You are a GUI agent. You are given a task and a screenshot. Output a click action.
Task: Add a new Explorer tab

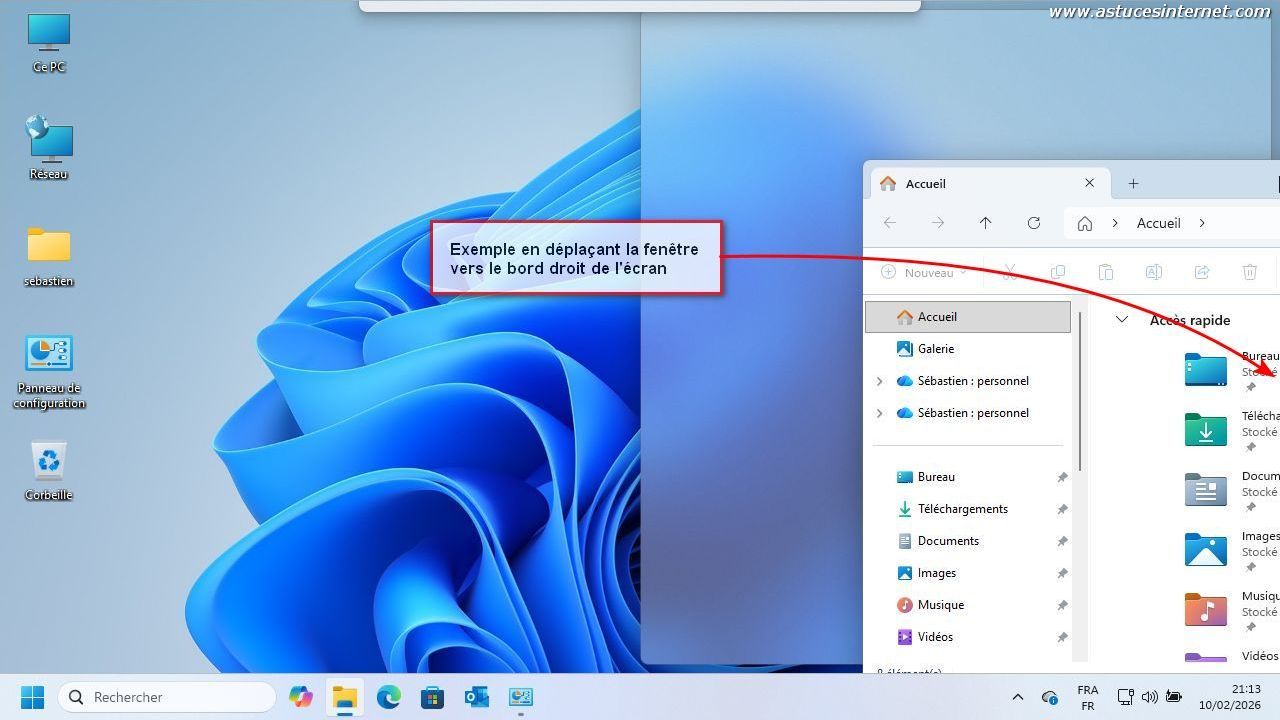1133,184
